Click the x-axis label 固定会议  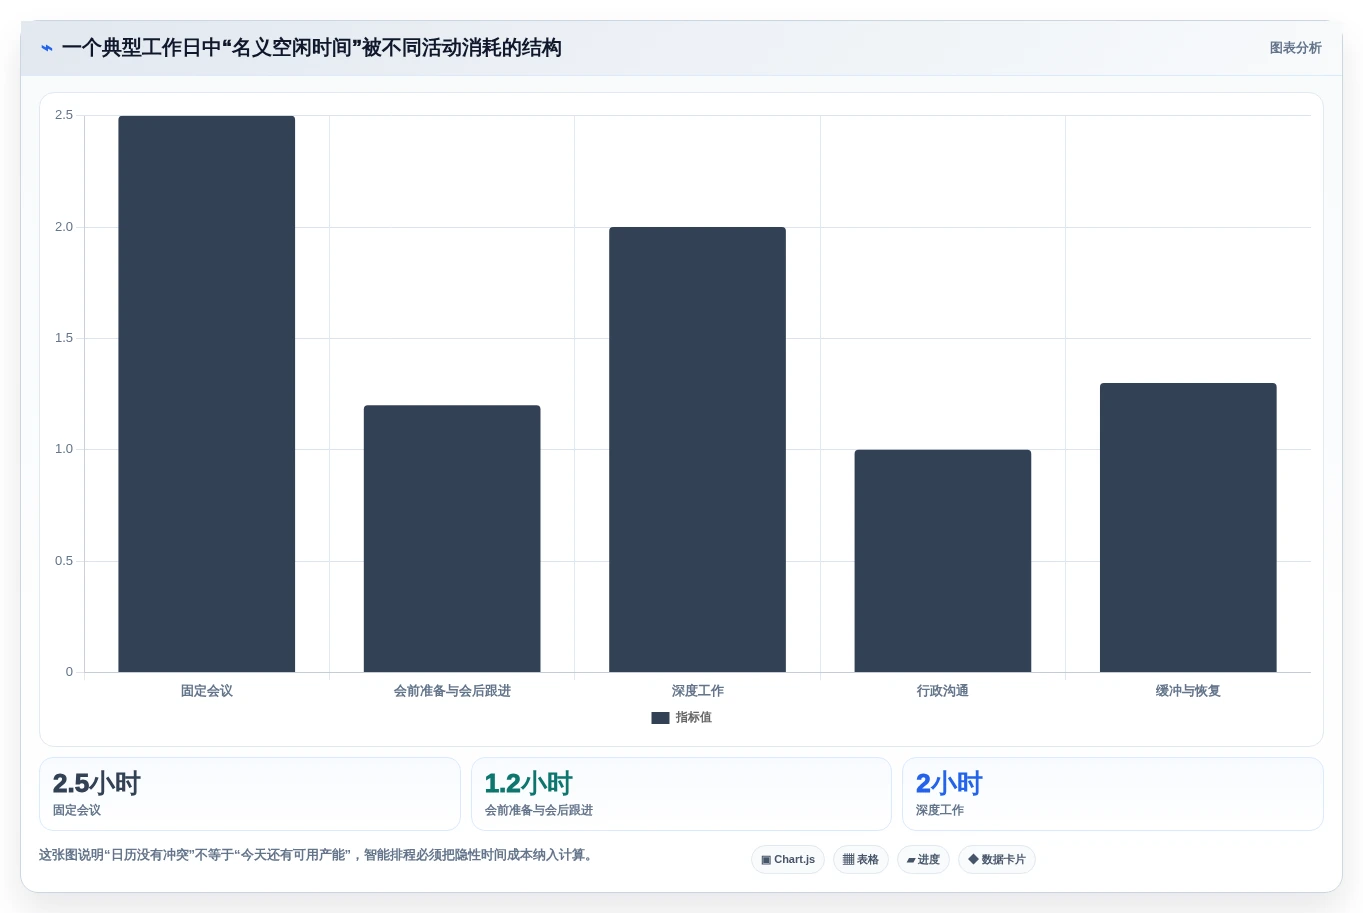[x=207, y=691]
